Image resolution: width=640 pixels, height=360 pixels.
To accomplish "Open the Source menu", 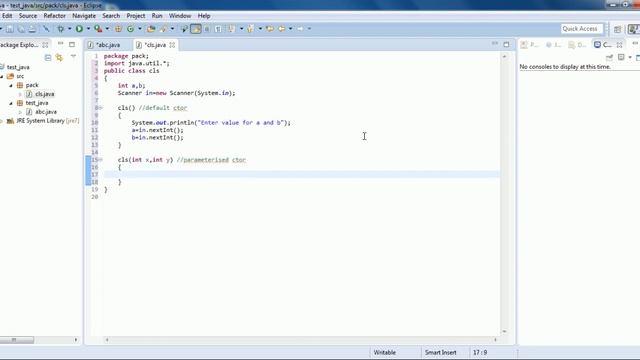I will tap(28, 16).
